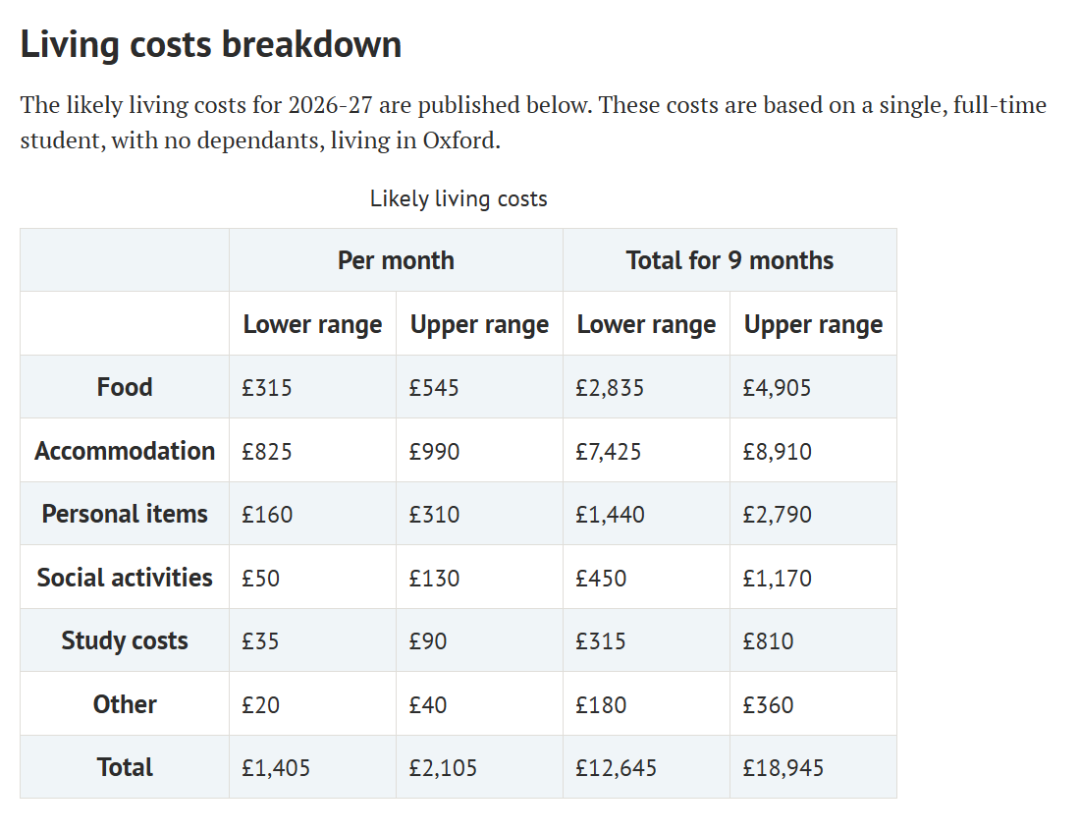
Task: Click the 'Social activities' row label
Action: click(125, 577)
